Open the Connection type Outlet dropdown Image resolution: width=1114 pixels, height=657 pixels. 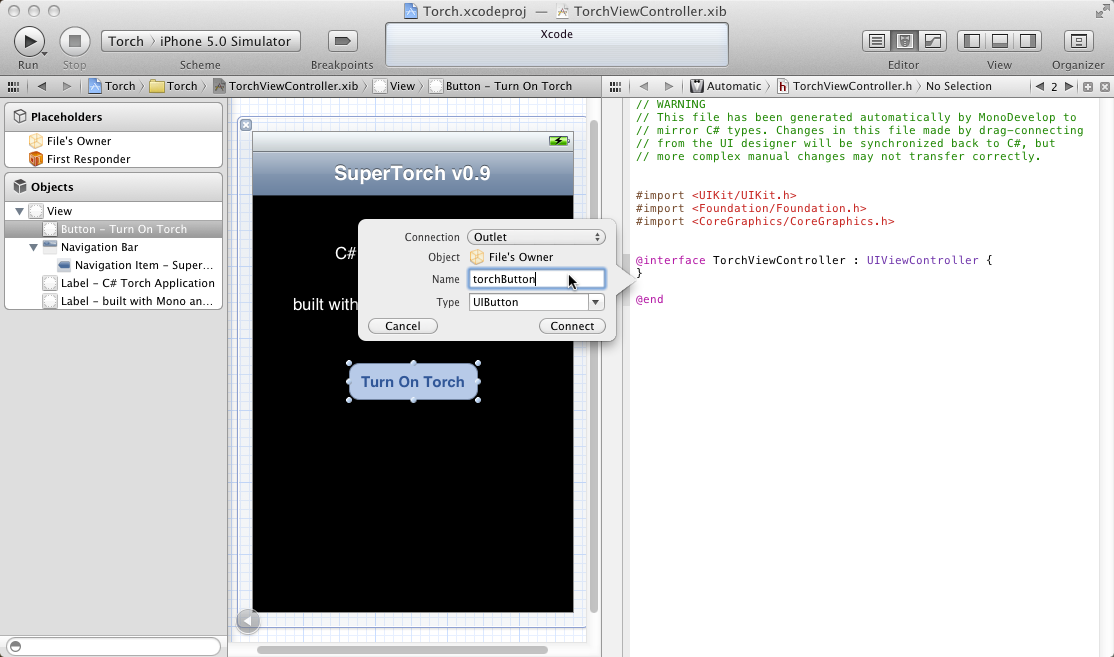click(x=536, y=237)
